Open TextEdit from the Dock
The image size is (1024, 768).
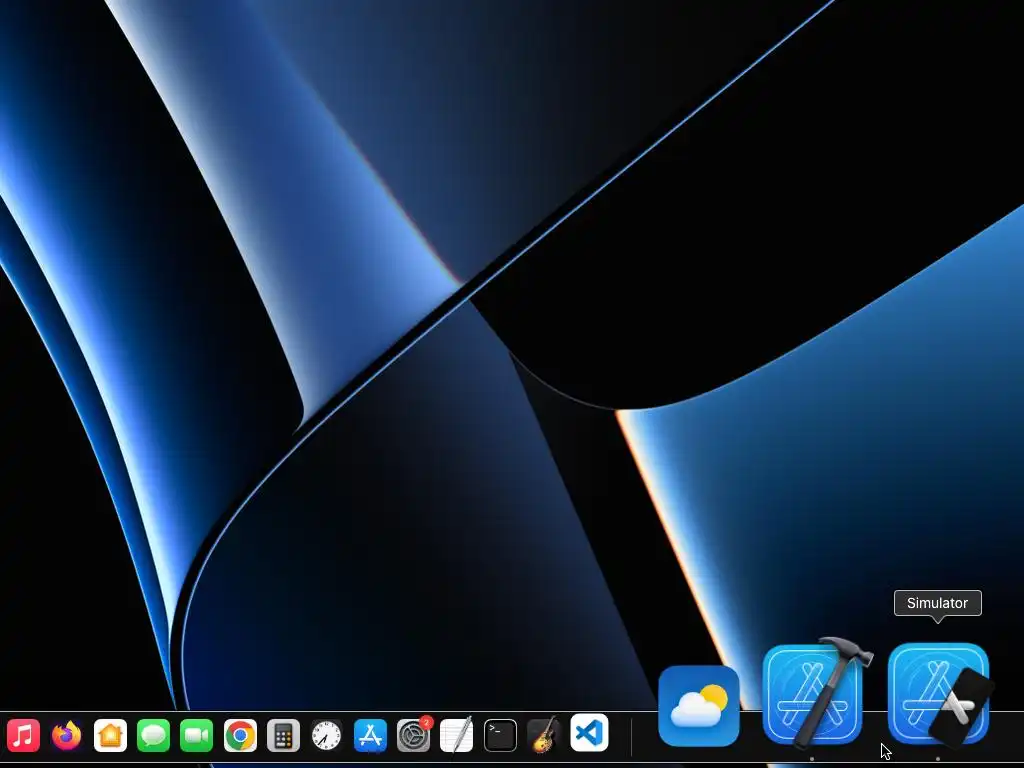click(x=456, y=735)
